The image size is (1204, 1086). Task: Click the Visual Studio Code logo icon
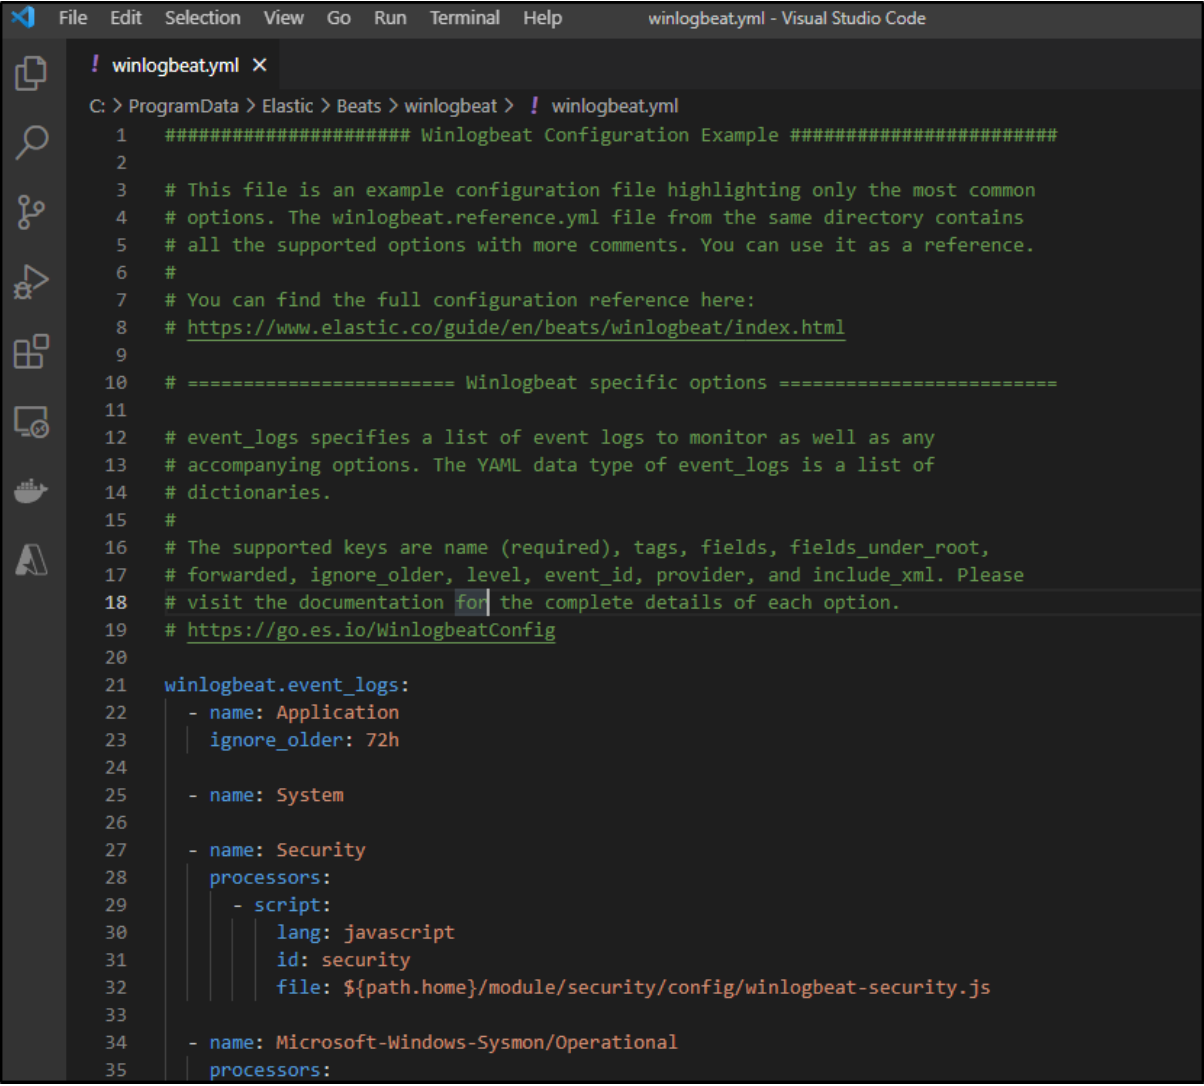point(24,18)
